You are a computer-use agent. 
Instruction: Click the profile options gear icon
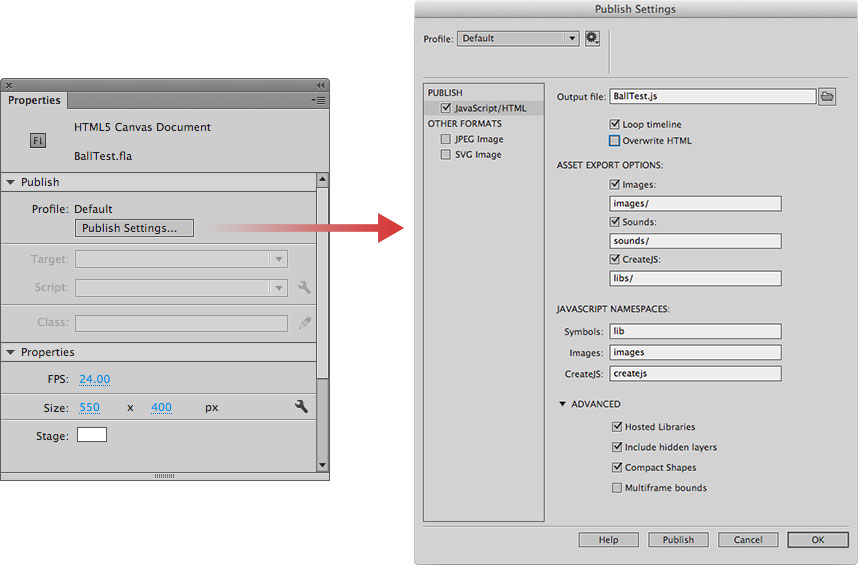[x=592, y=38]
